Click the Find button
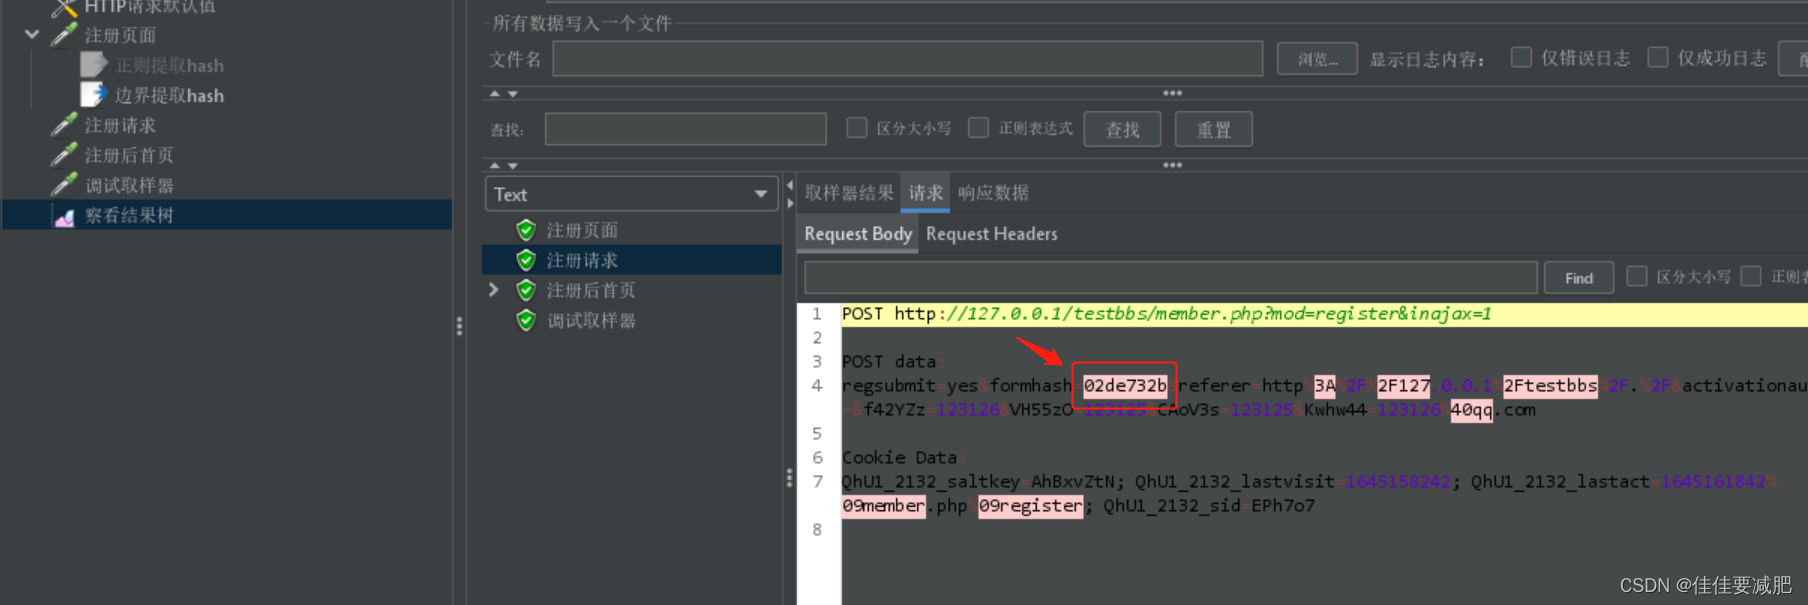 (1579, 278)
